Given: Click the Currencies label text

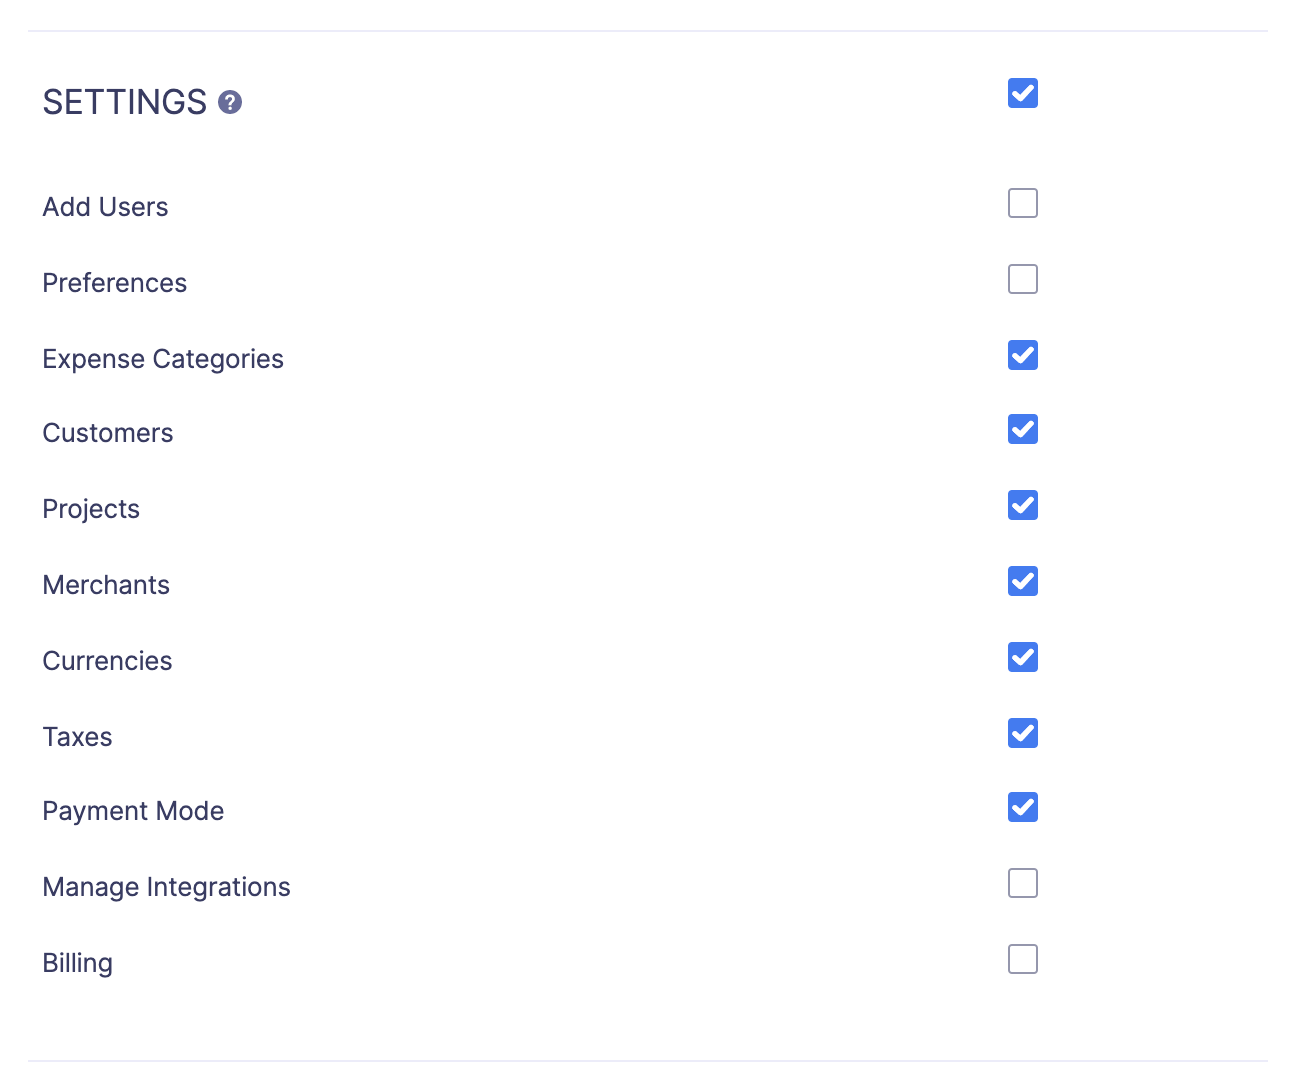Looking at the screenshot, I should click(x=107, y=661).
